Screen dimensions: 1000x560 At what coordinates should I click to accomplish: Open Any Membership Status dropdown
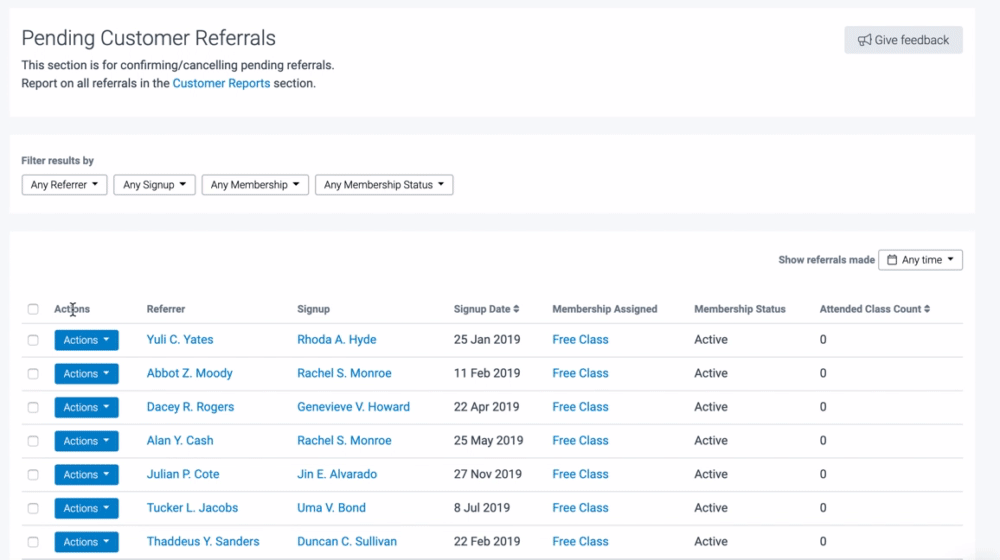(384, 185)
